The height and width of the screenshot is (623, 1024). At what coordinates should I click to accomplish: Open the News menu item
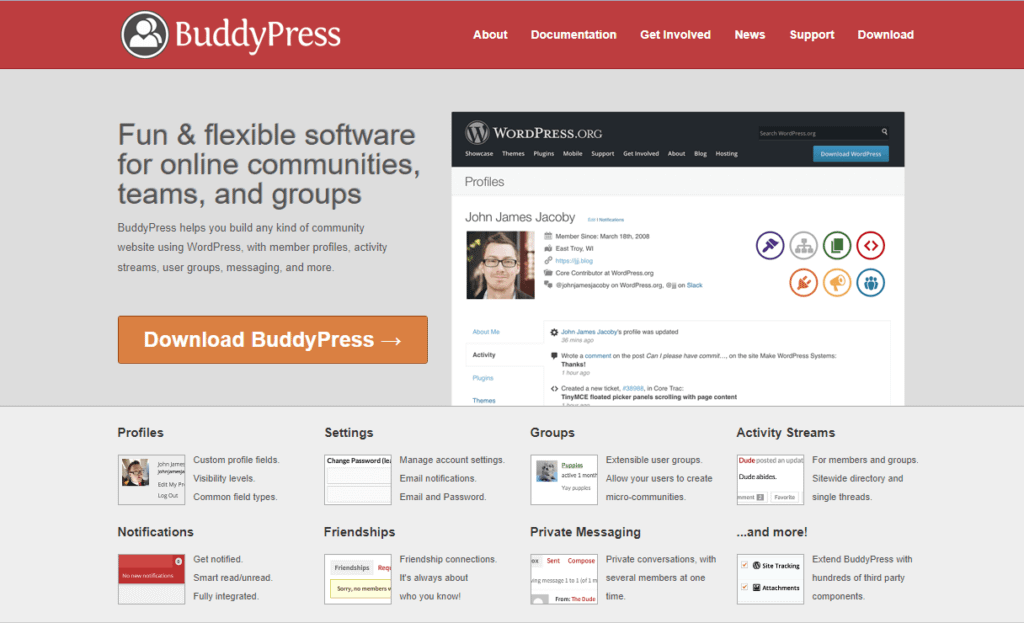[749, 35]
